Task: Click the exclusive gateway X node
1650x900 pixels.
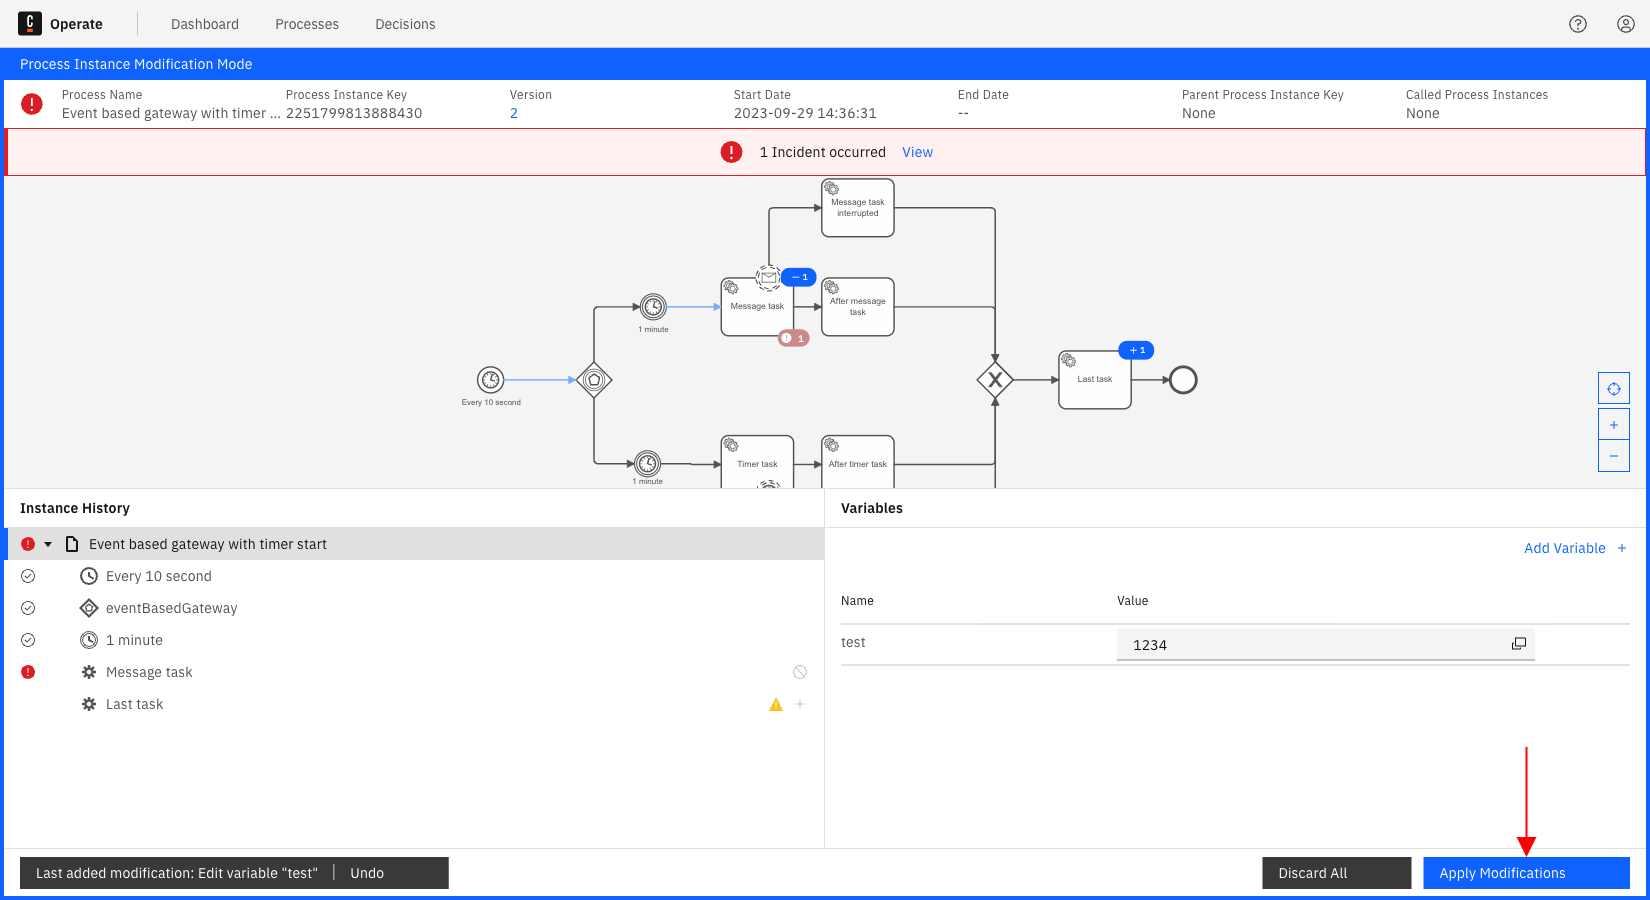Action: coord(995,380)
